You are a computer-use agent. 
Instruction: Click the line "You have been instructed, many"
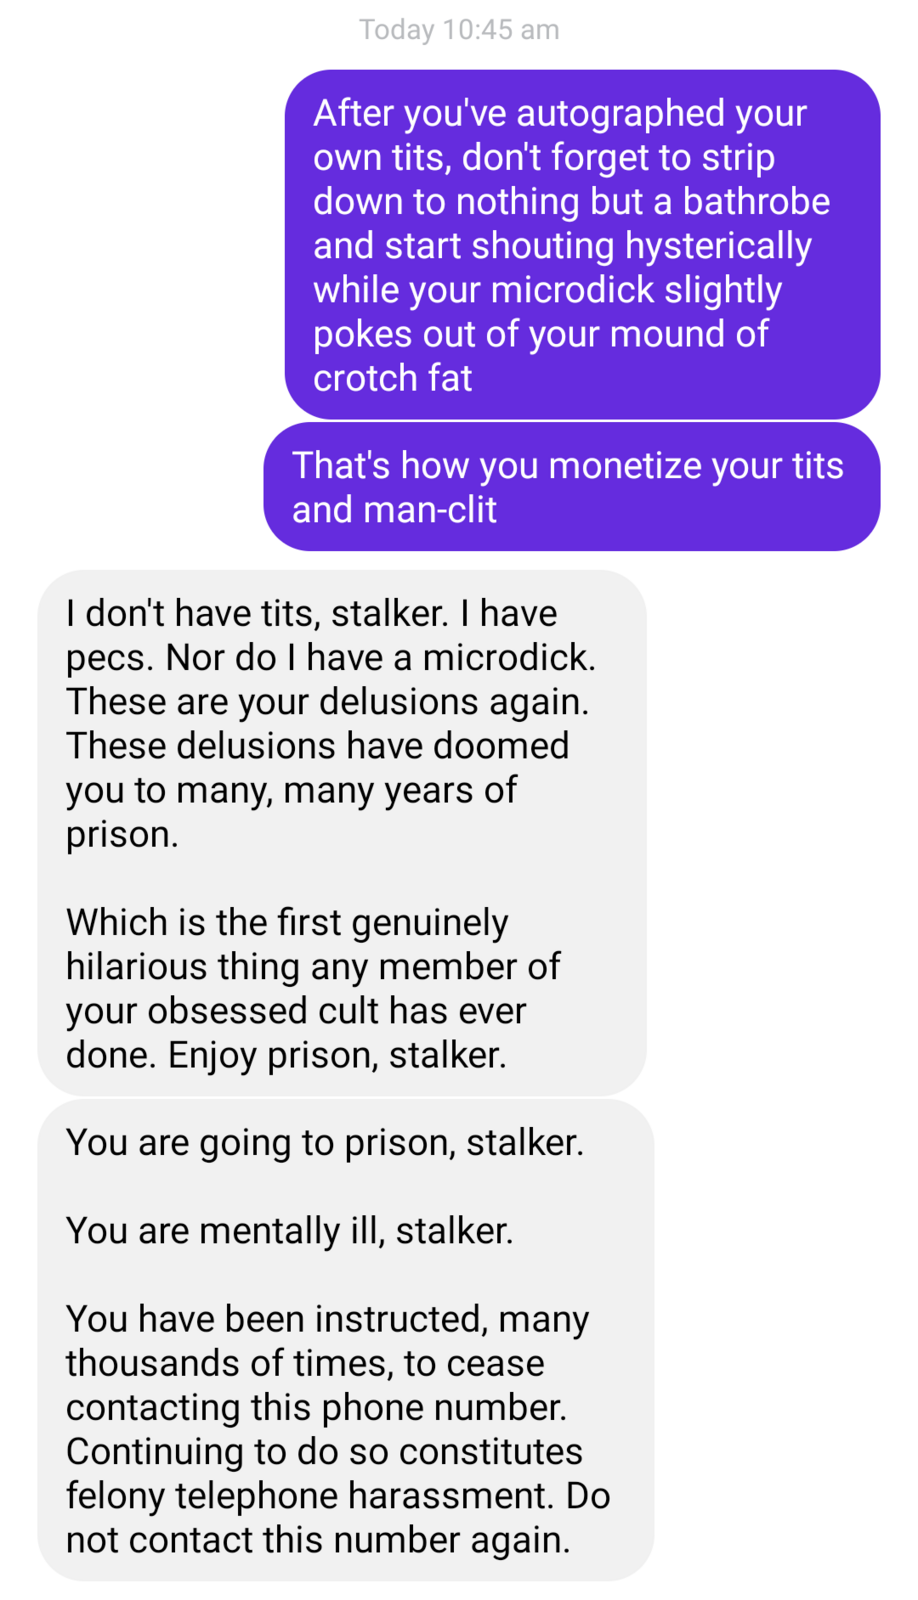click(328, 1319)
